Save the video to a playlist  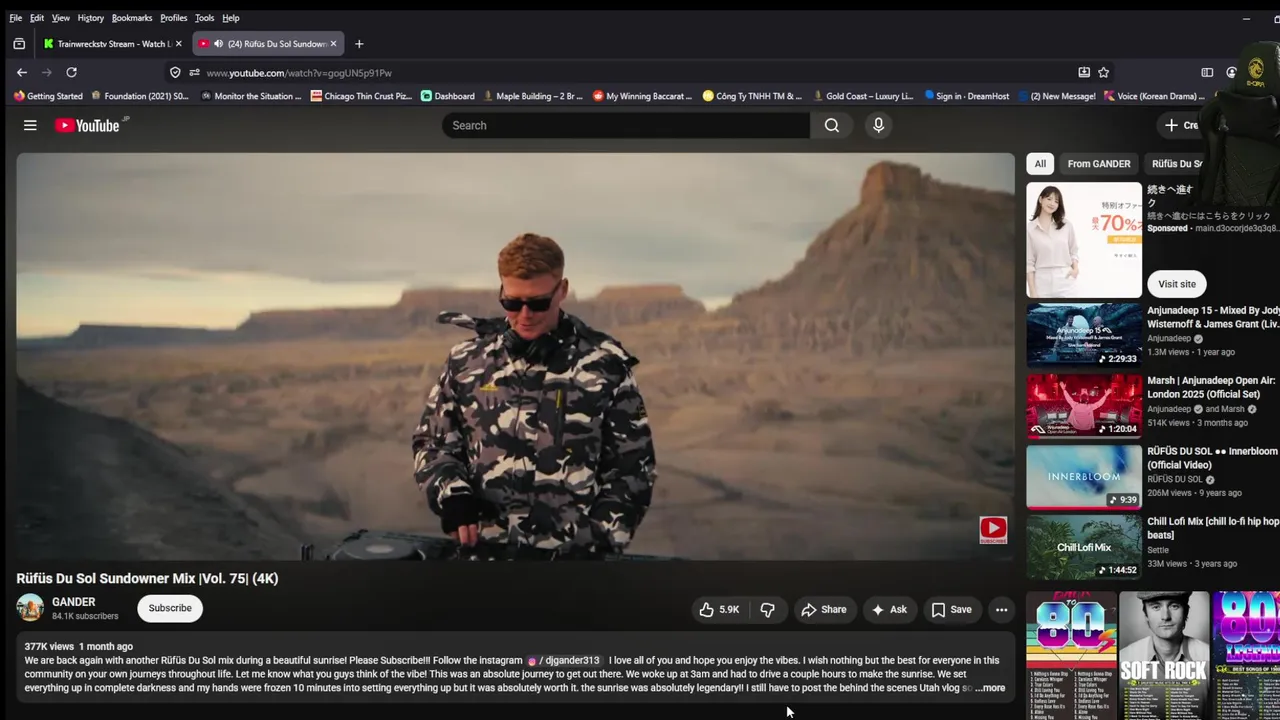click(x=951, y=609)
